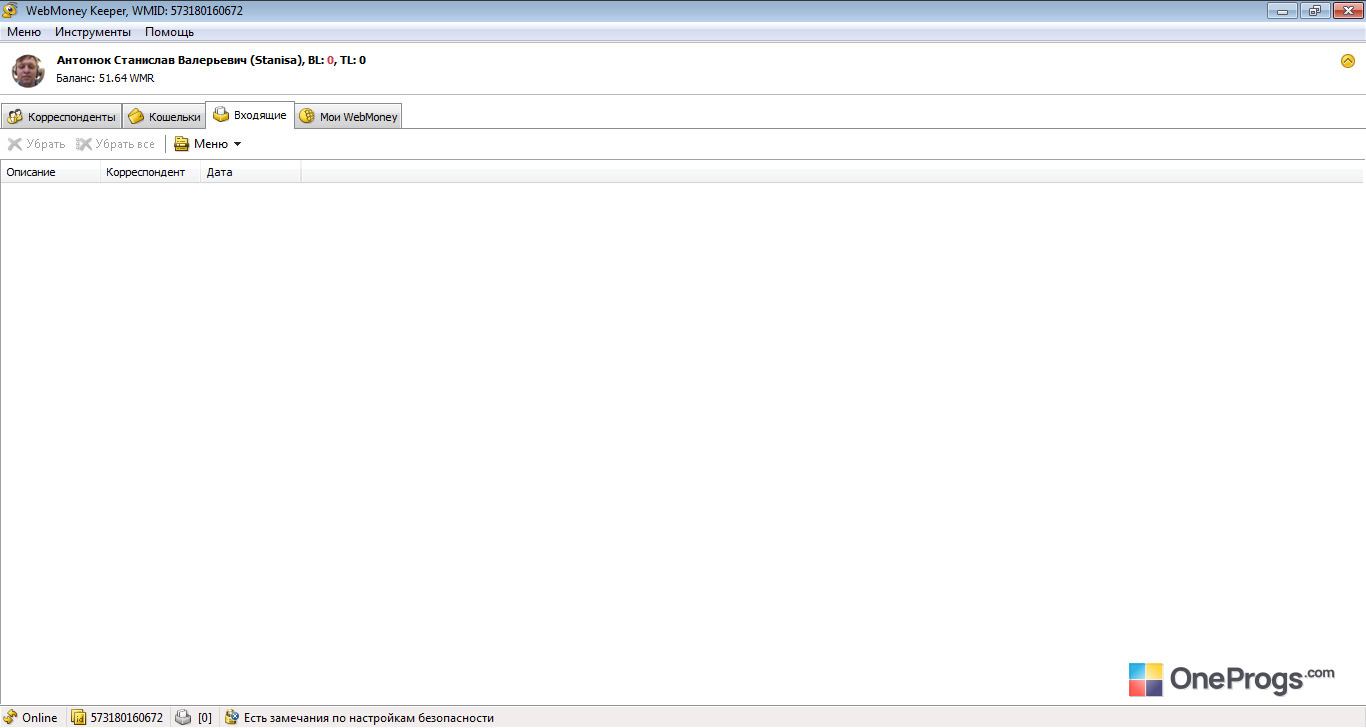Open the Помощь menu
Screen dimensions: 1366x728
tap(169, 32)
